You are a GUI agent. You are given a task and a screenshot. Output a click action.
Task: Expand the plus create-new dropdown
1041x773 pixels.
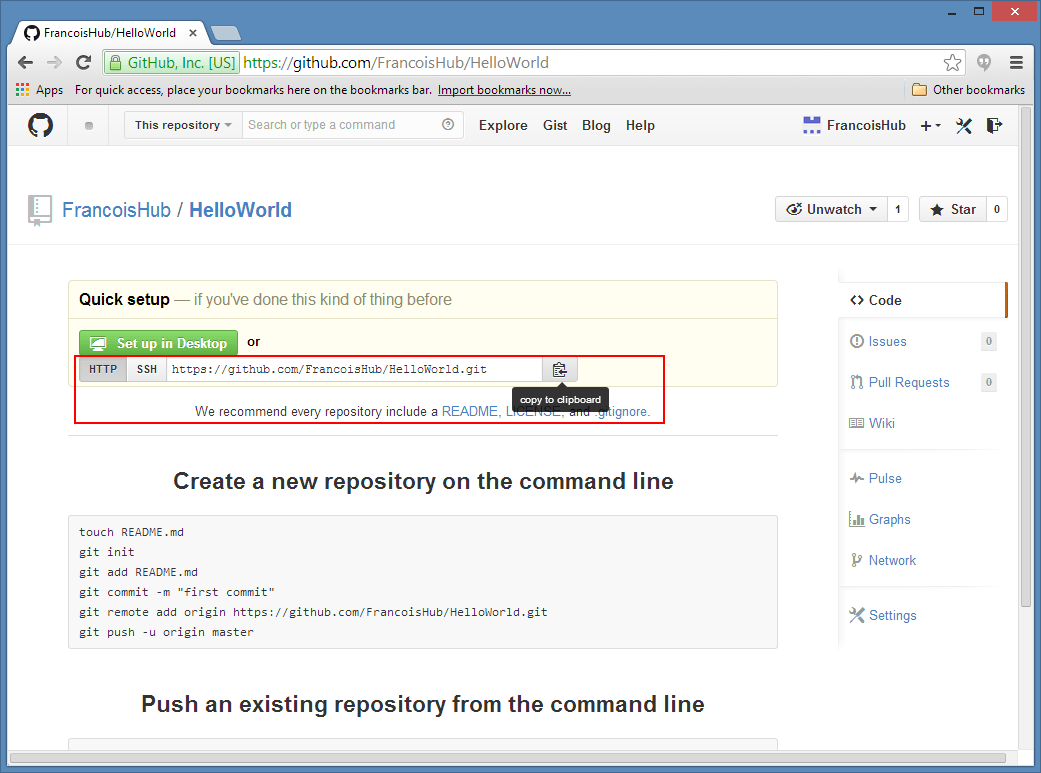pos(930,126)
